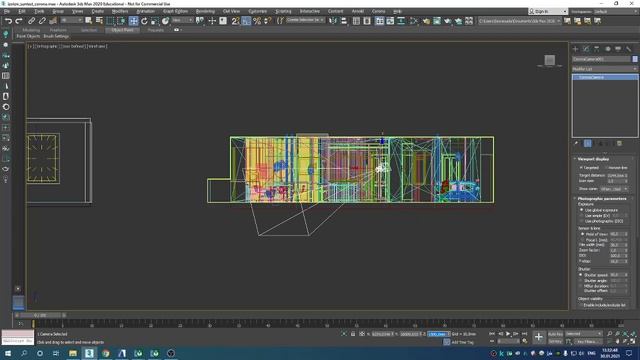Open the Edit menu
This screenshot has width=640, height=360.
(22, 11)
